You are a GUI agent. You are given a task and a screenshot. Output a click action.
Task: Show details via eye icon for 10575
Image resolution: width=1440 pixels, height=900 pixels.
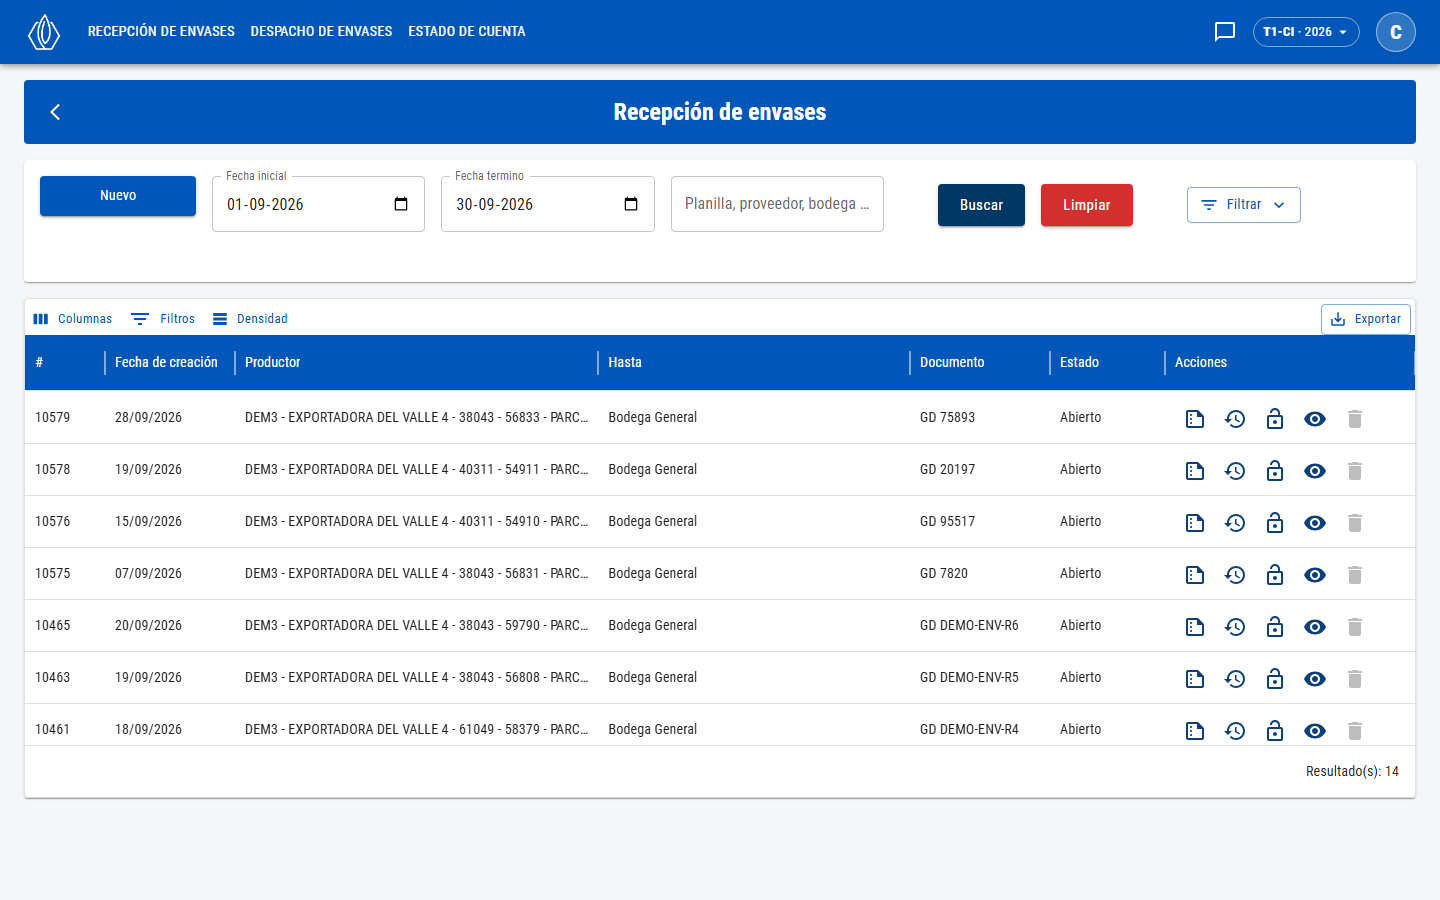coord(1315,575)
